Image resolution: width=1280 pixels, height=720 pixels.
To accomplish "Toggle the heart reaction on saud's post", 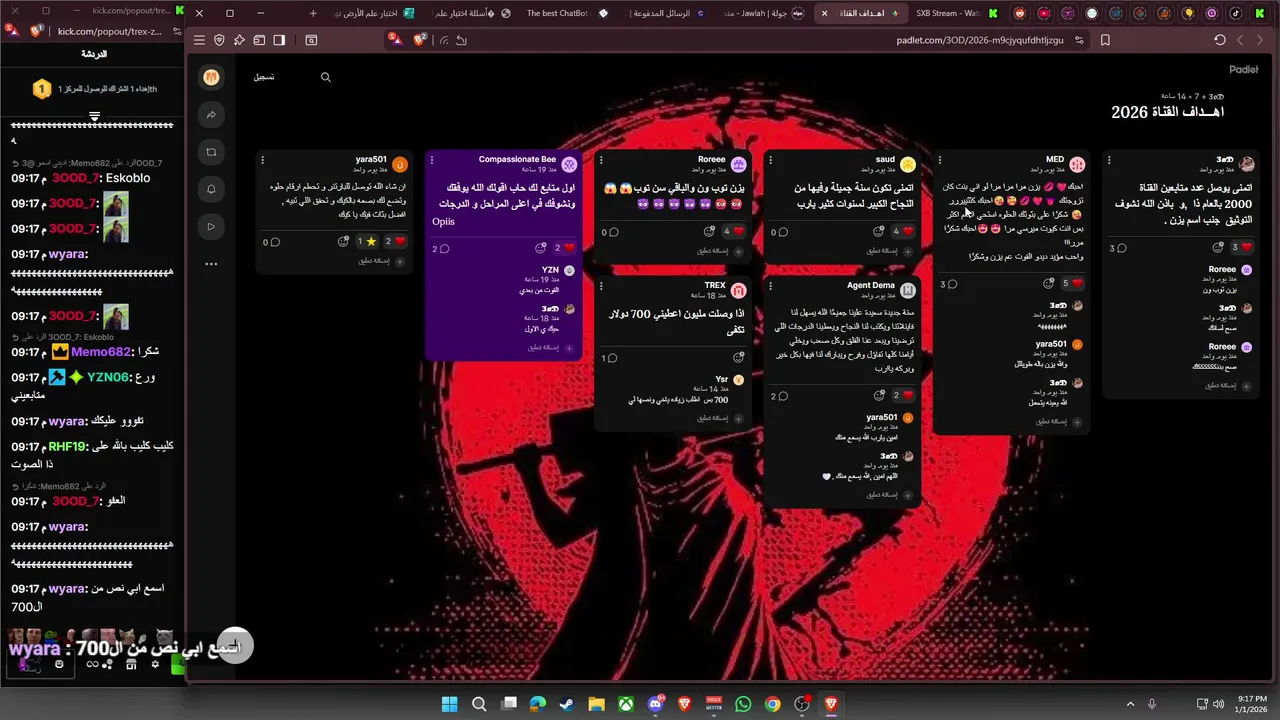I will (902, 232).
